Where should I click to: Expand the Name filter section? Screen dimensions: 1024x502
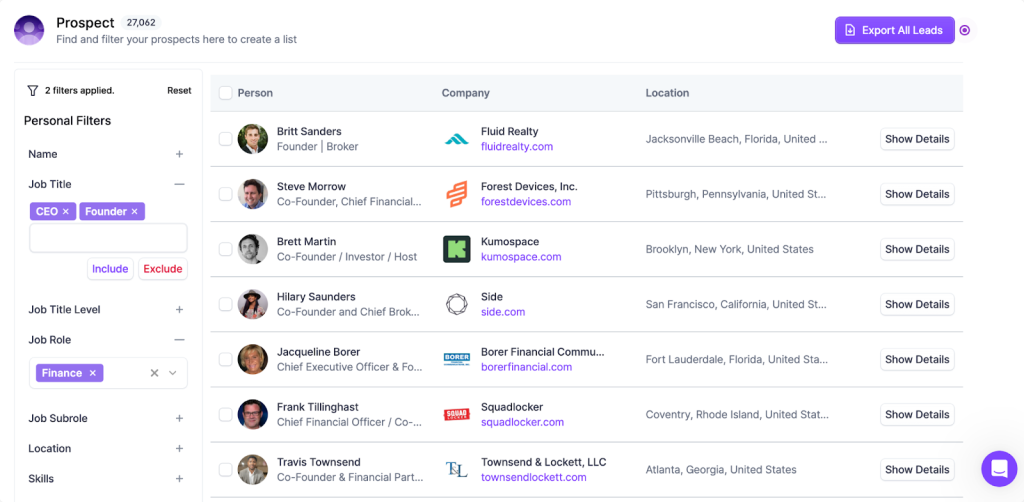(179, 154)
